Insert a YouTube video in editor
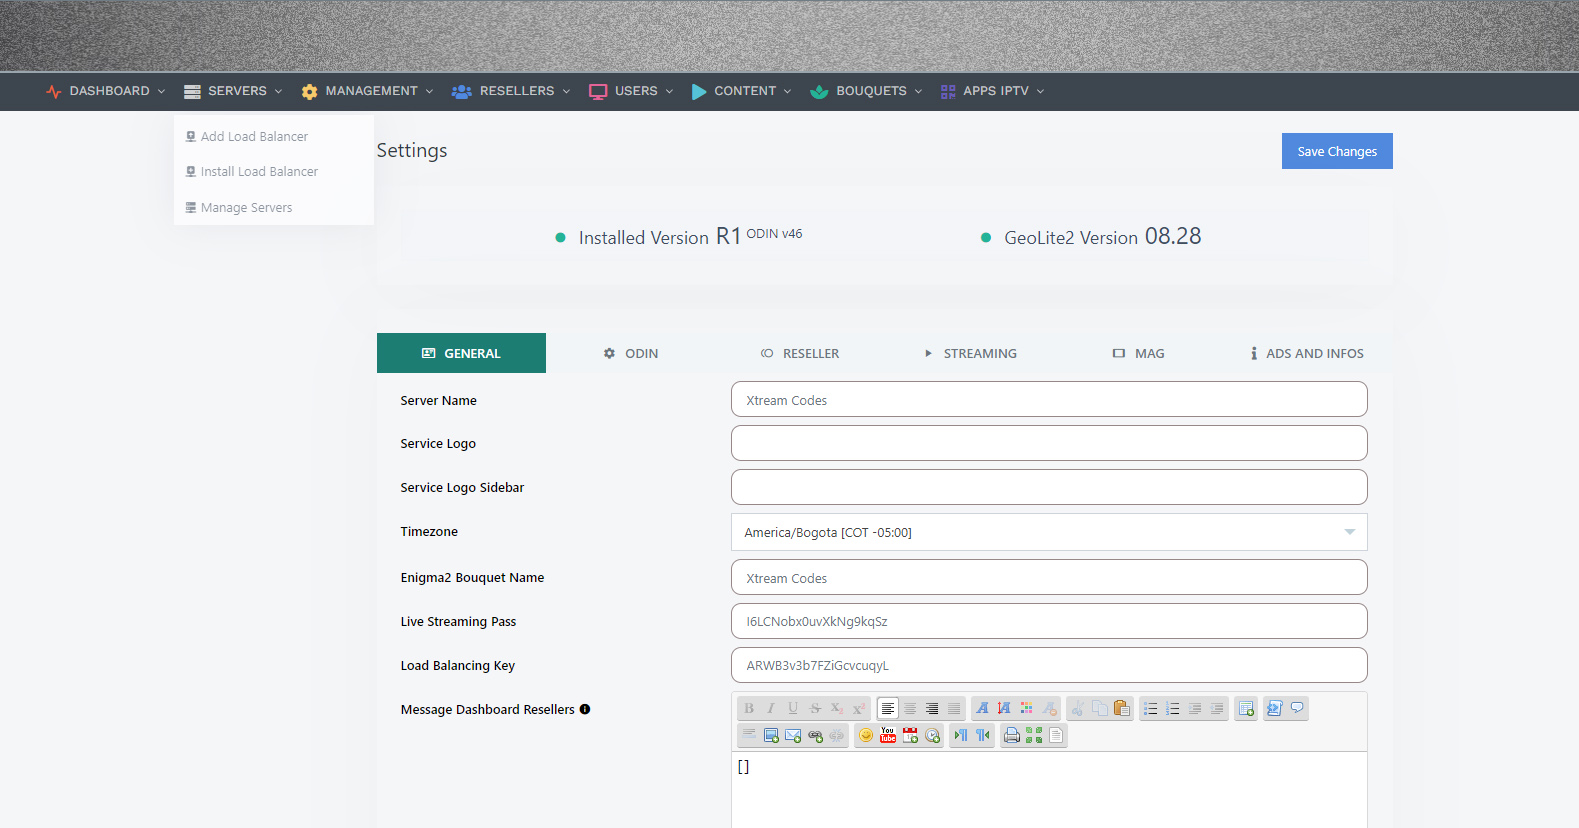 pyautogui.click(x=888, y=735)
